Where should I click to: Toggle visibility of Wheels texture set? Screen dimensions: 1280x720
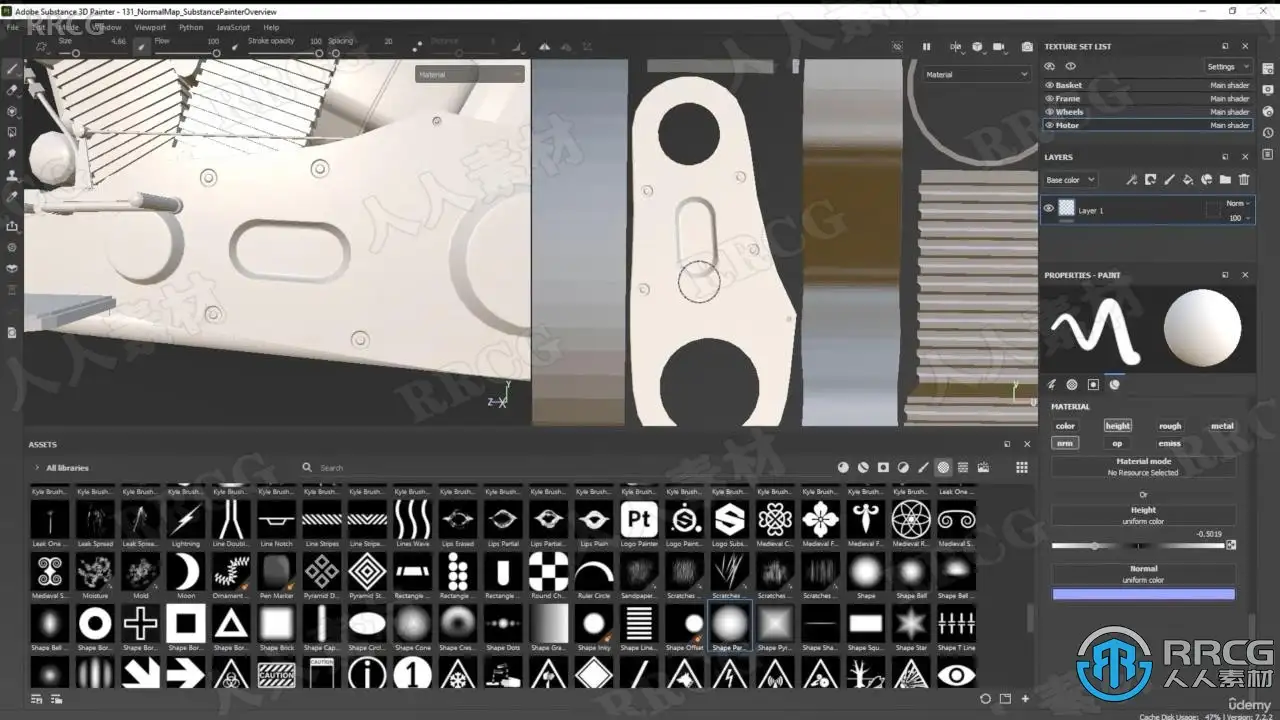pos(1050,112)
